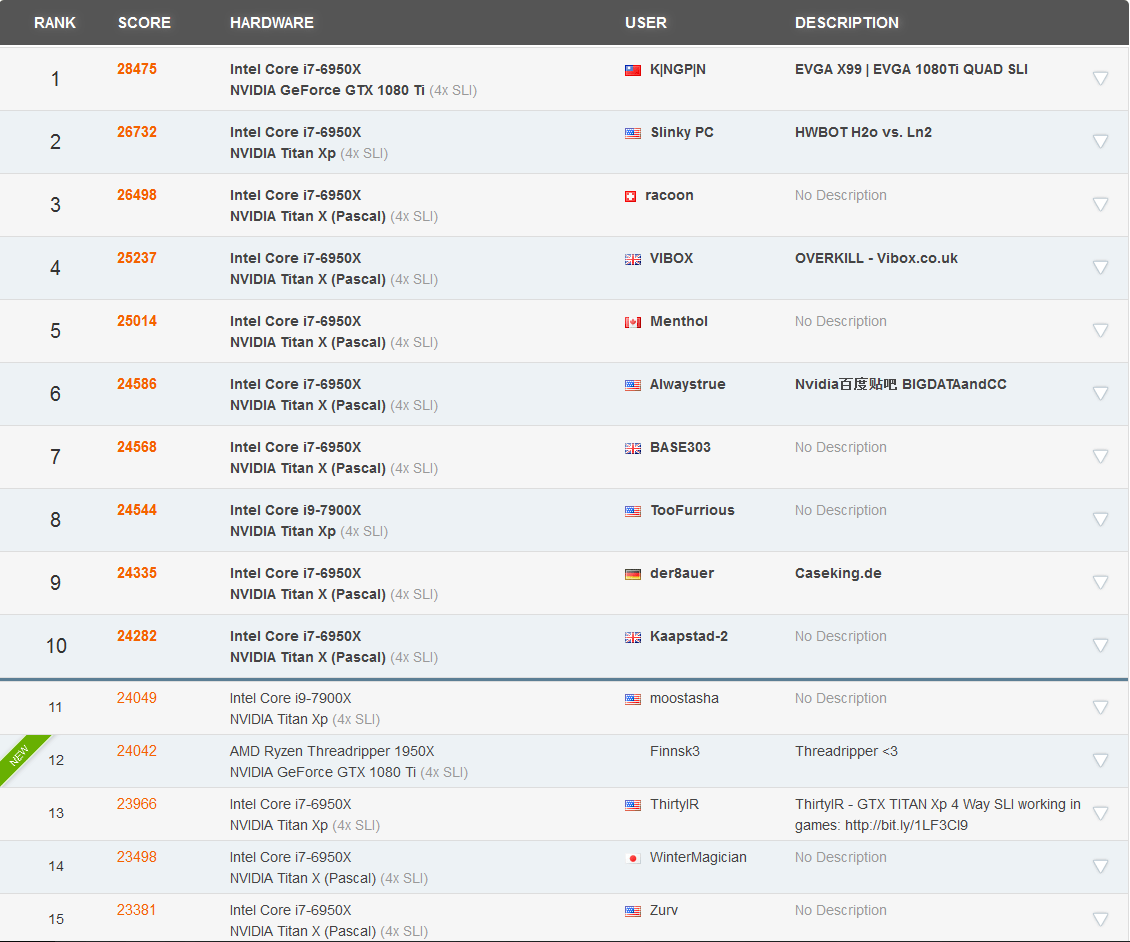Open score 25237 result

tap(137, 258)
